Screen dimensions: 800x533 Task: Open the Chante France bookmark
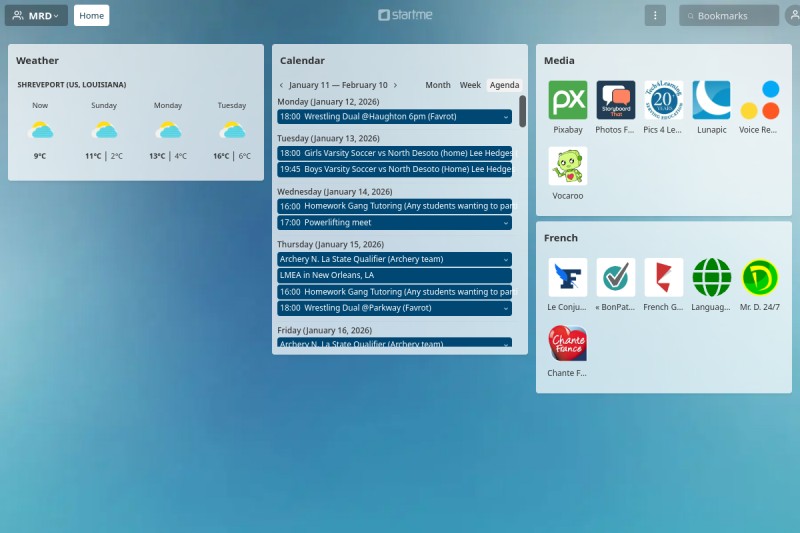click(x=568, y=343)
